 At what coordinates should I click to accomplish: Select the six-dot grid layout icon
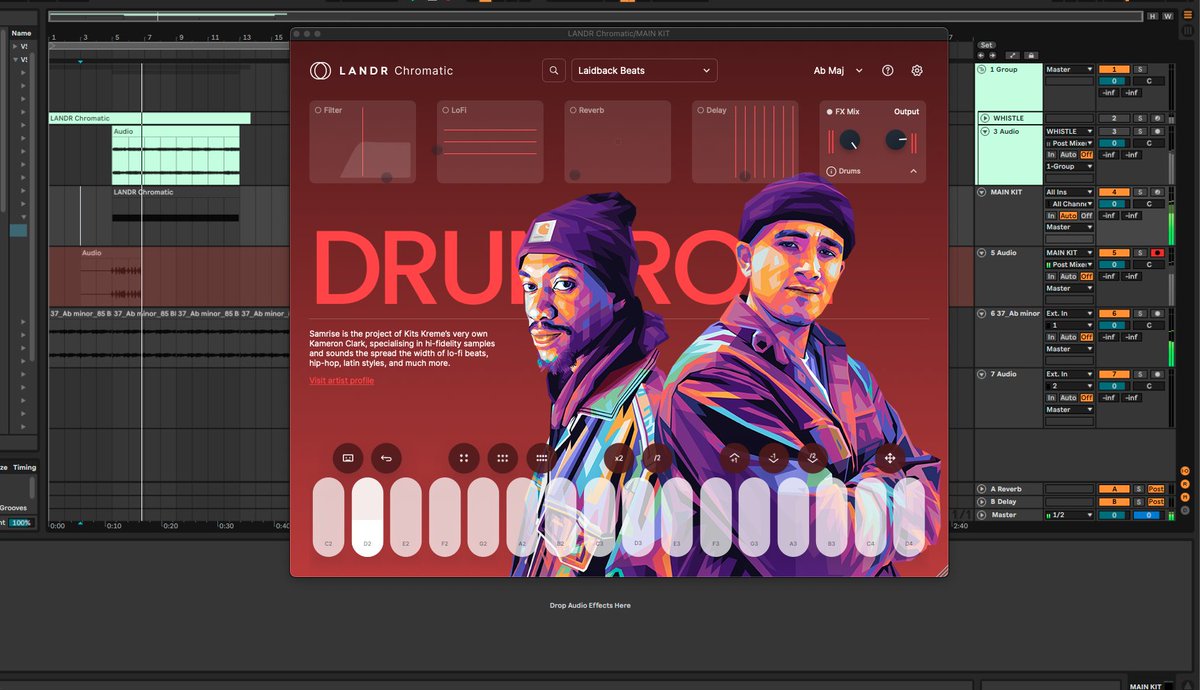(503, 458)
